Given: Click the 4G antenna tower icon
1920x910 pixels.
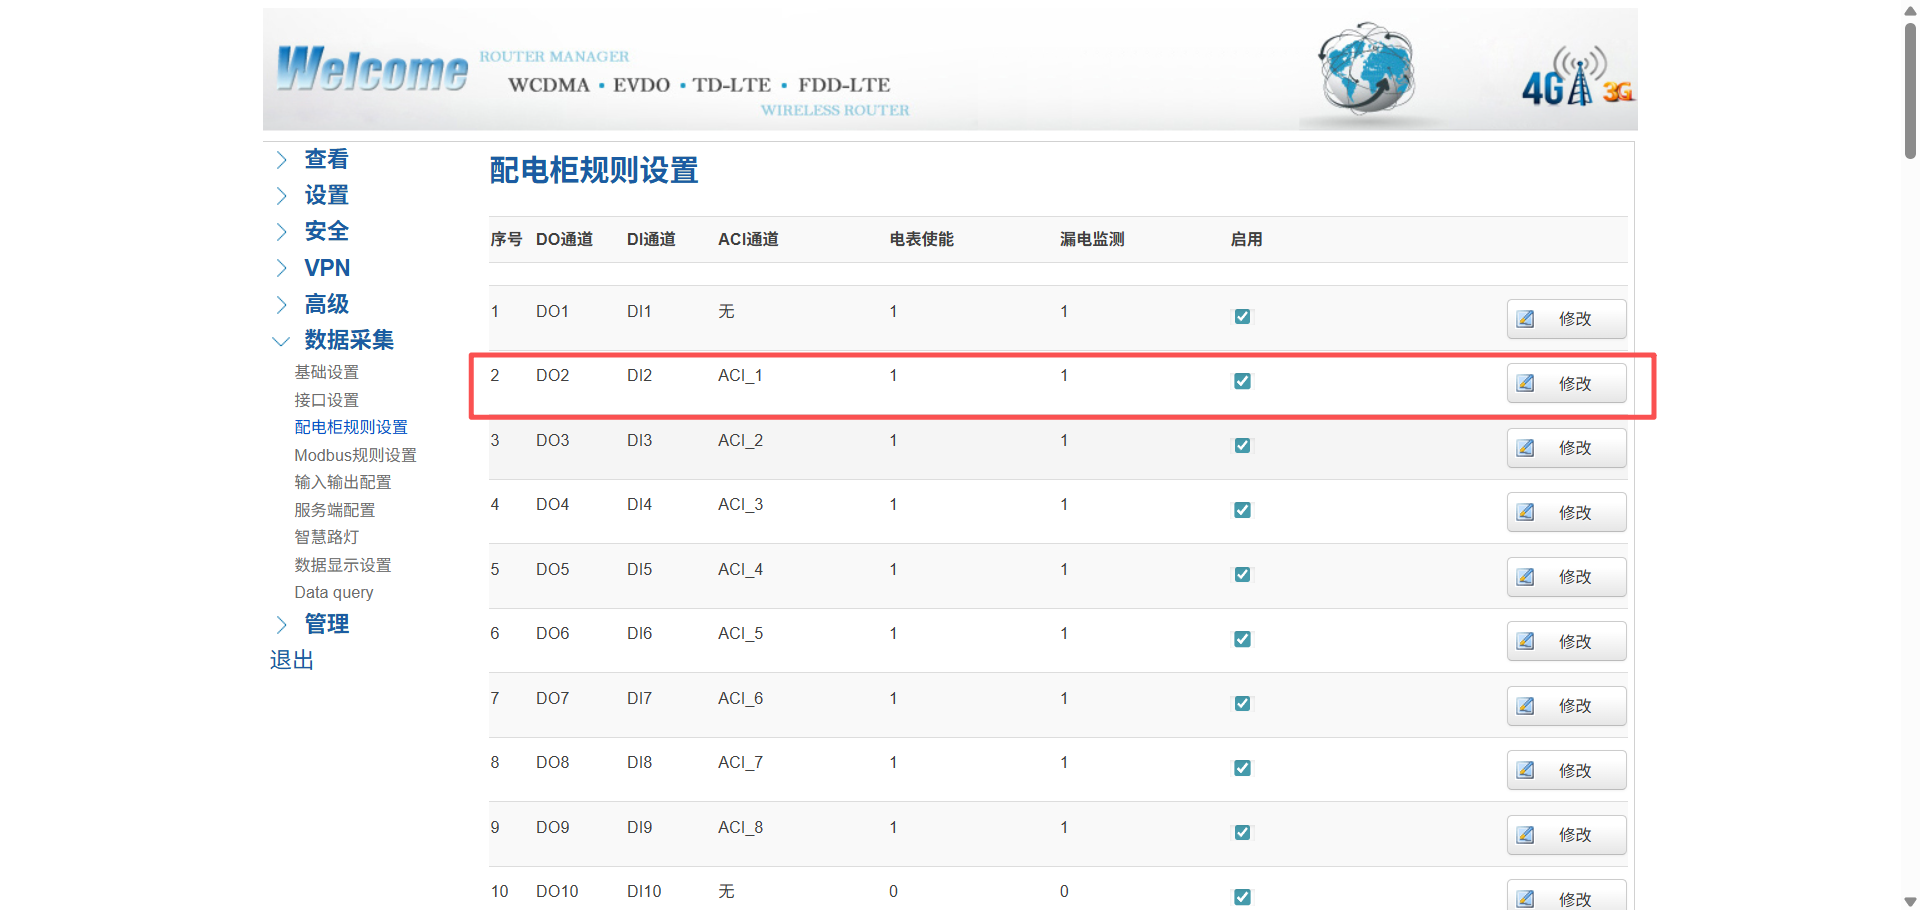Looking at the screenshot, I should pos(1578,78).
